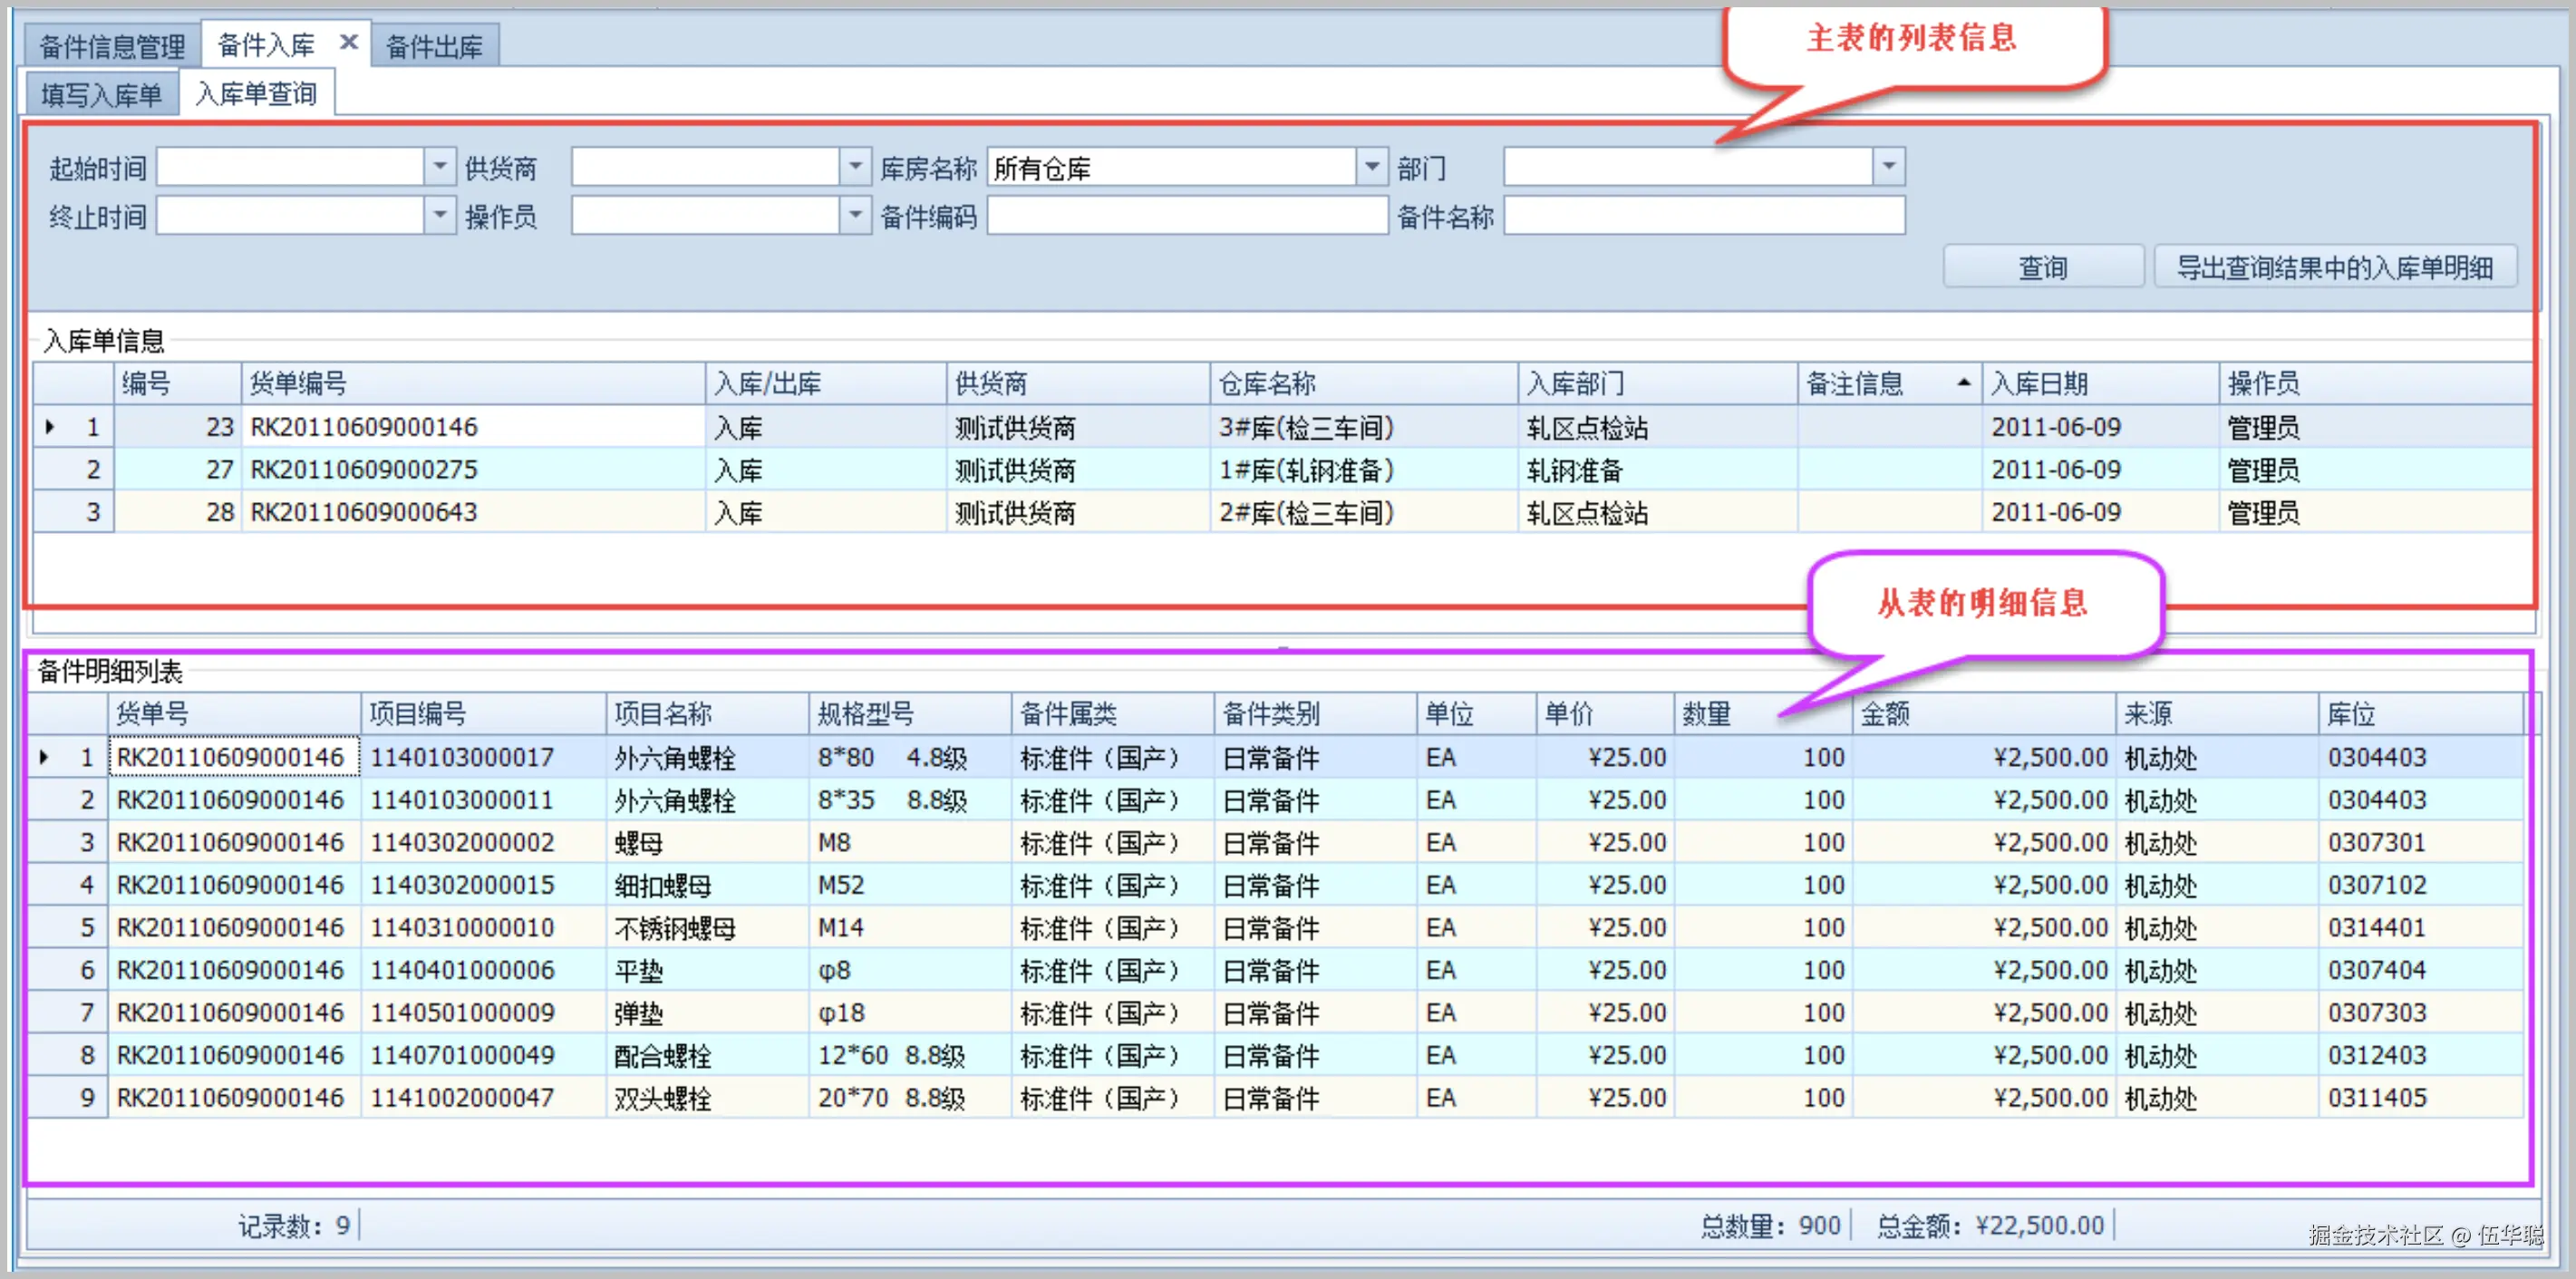
Task: Open 库房名称 warehouse dropdown
Action: click(1371, 167)
